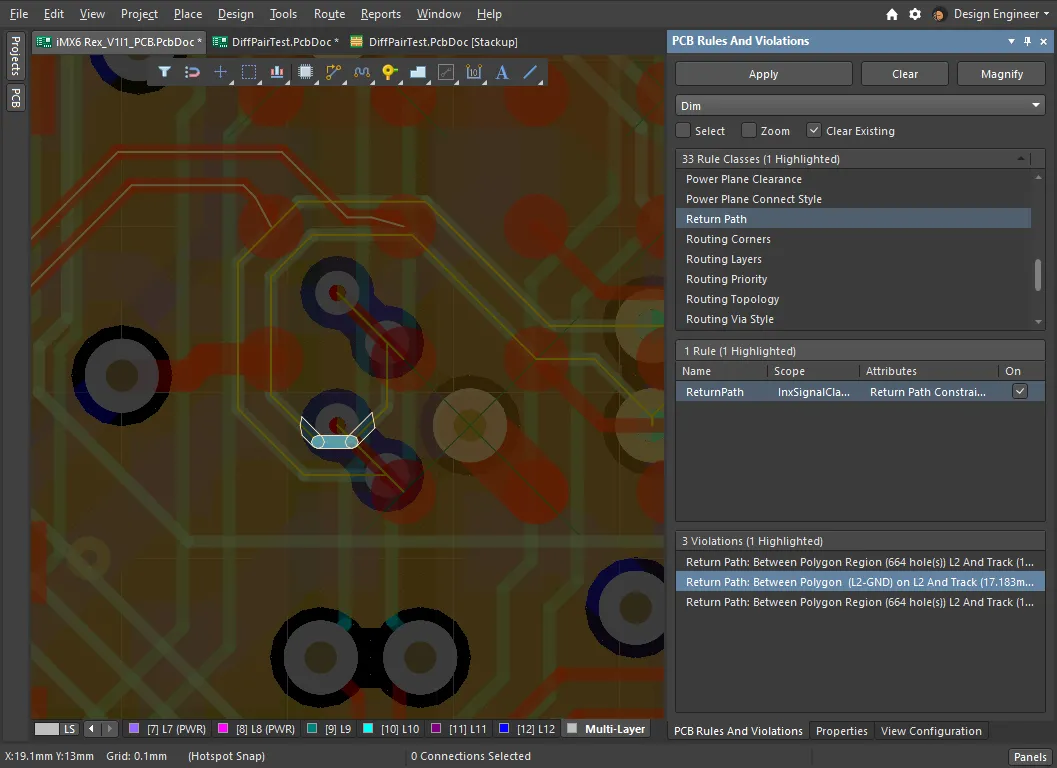Tick the Zoom checkbox
The width and height of the screenshot is (1057, 768).
[x=749, y=131]
